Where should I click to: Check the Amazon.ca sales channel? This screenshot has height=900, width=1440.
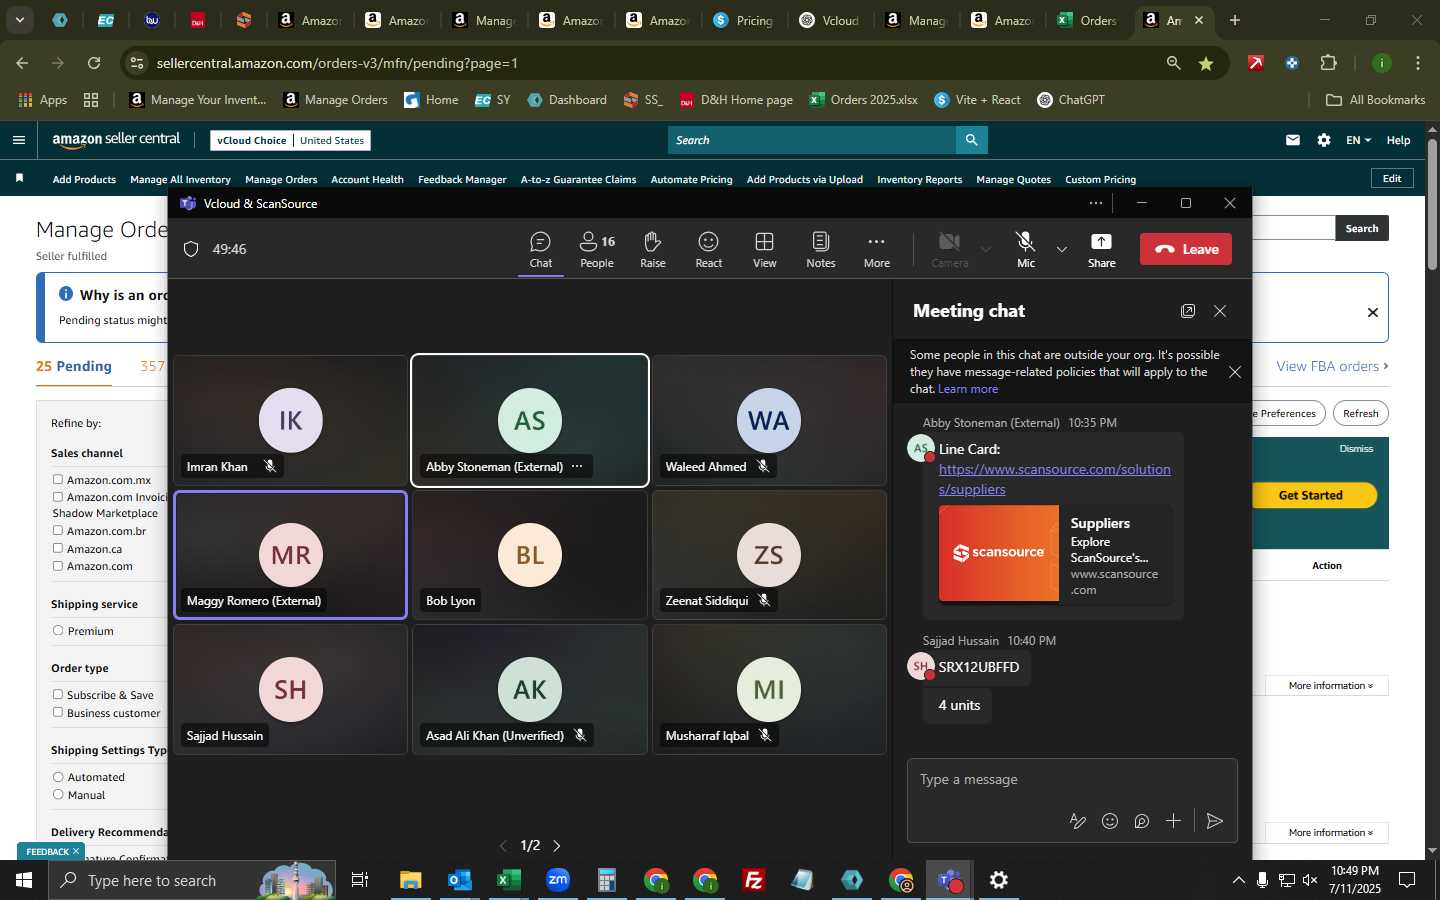click(x=58, y=549)
